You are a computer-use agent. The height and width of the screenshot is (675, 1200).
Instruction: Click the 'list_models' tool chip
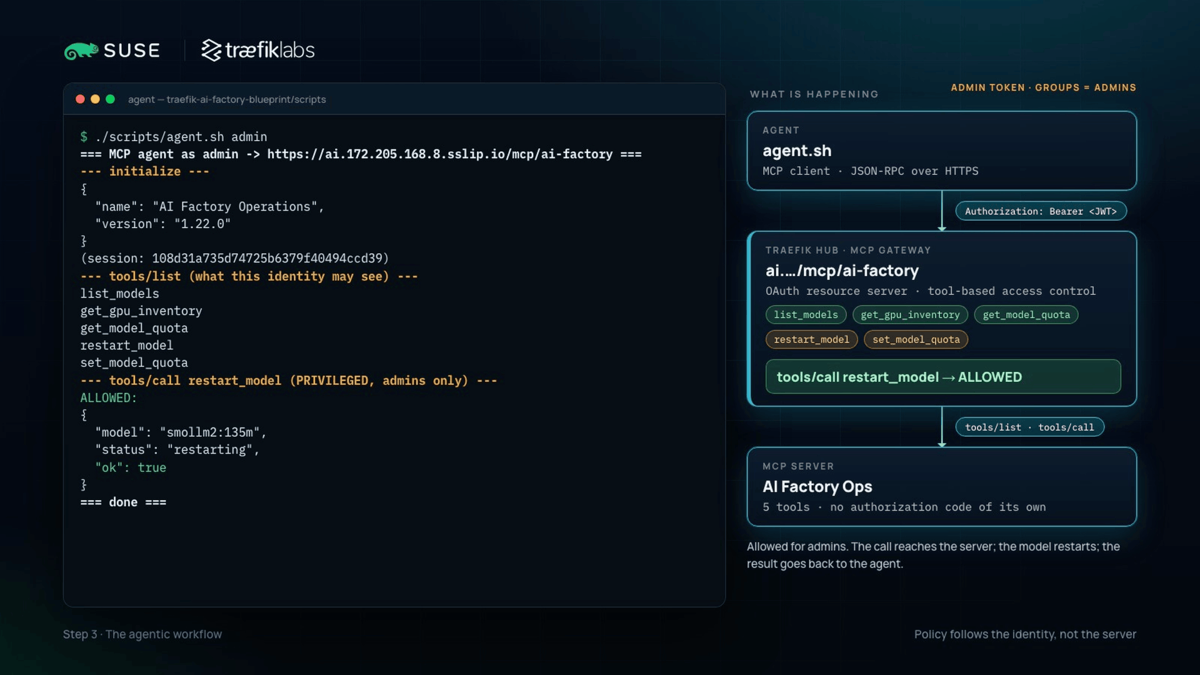806,315
